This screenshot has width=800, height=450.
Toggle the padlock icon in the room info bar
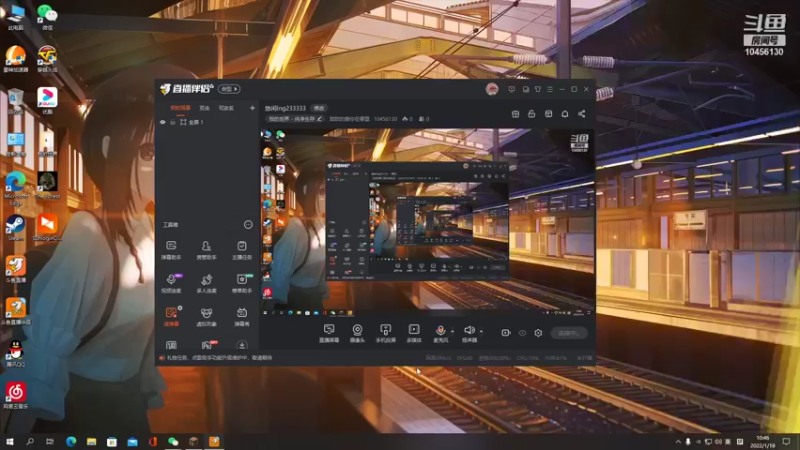pyautogui.click(x=532, y=114)
